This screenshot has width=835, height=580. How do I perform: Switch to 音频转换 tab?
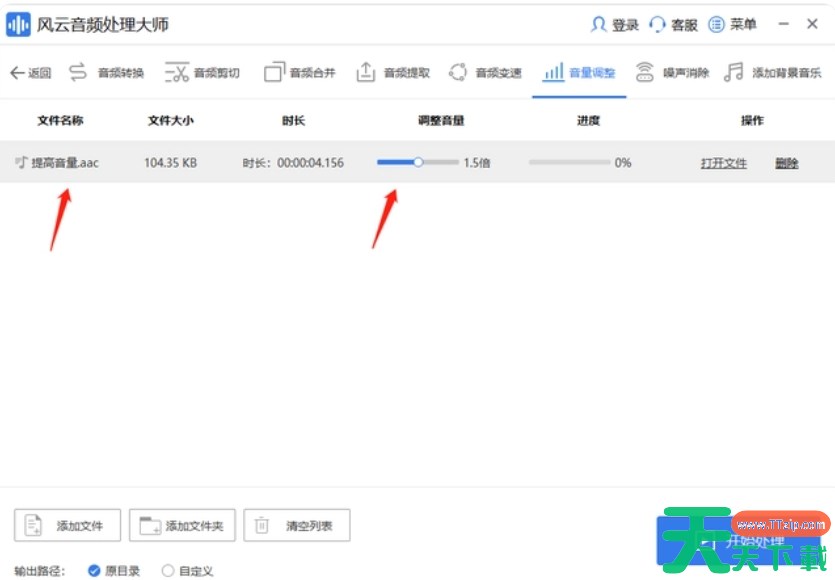click(x=107, y=72)
